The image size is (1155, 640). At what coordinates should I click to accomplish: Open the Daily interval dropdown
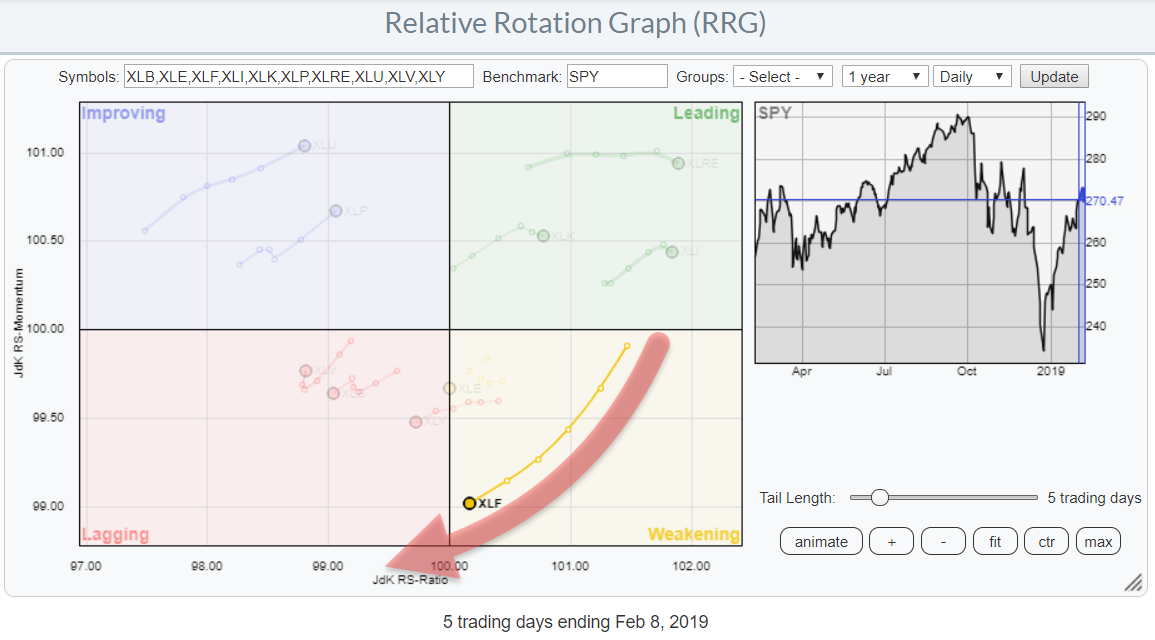(x=971, y=77)
